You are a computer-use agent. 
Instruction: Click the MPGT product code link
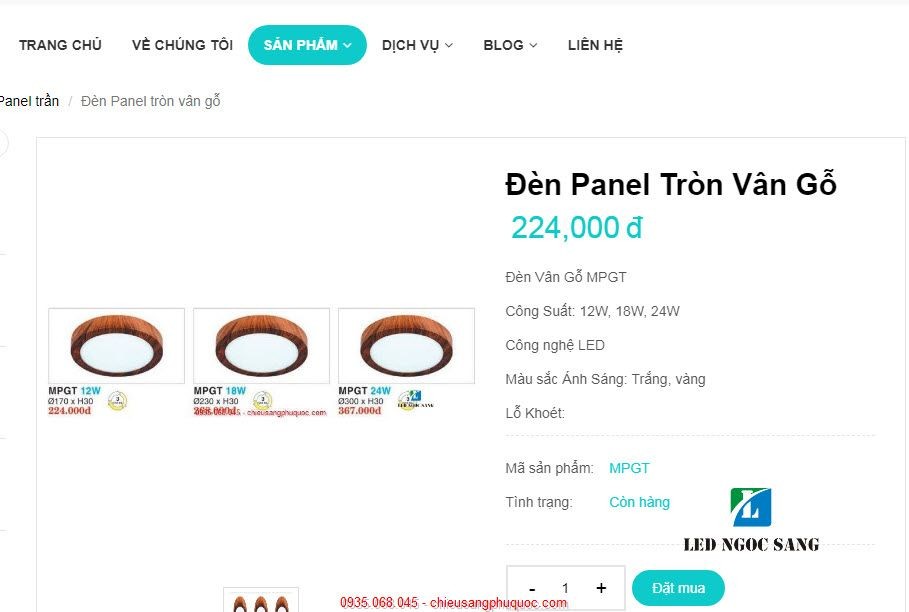click(x=629, y=468)
